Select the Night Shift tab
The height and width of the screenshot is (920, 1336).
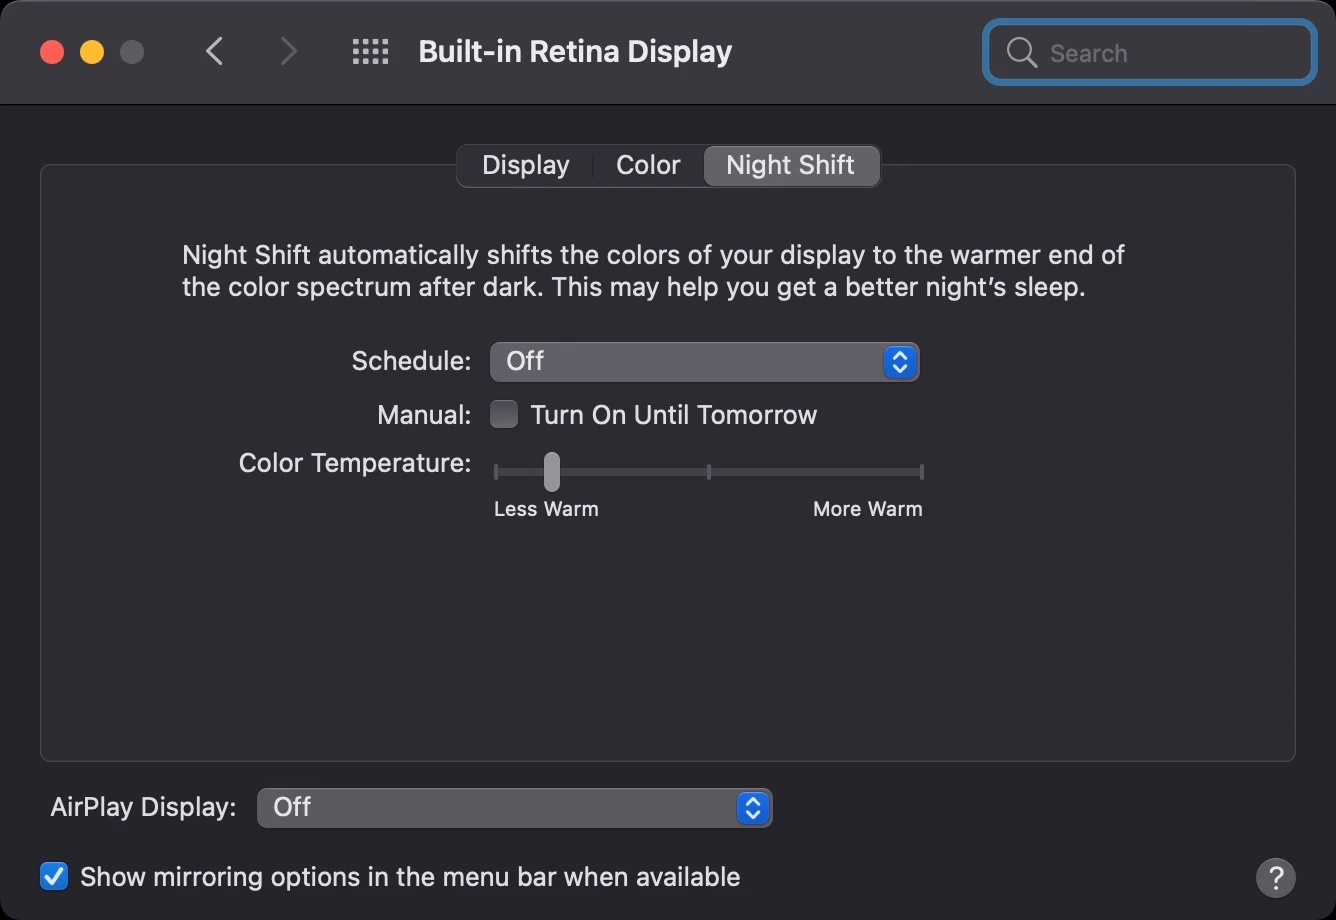[791, 165]
